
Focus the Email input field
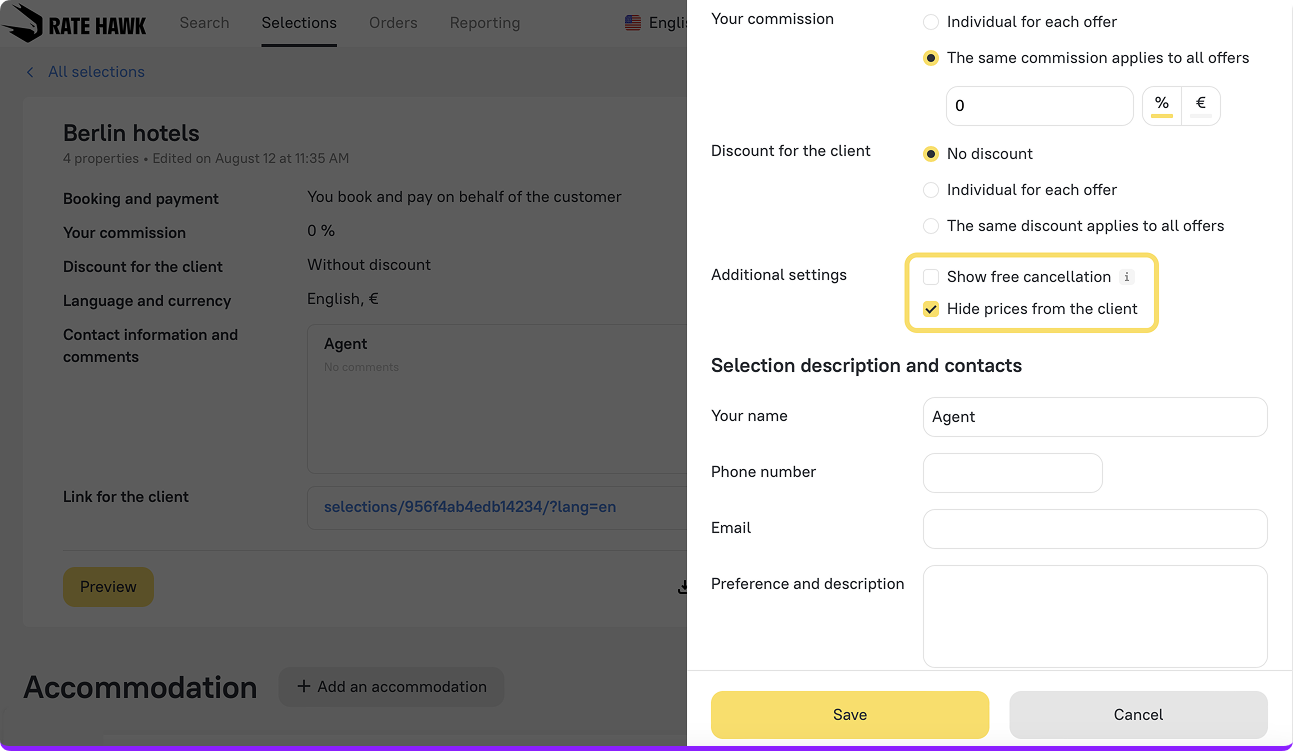(x=1095, y=528)
